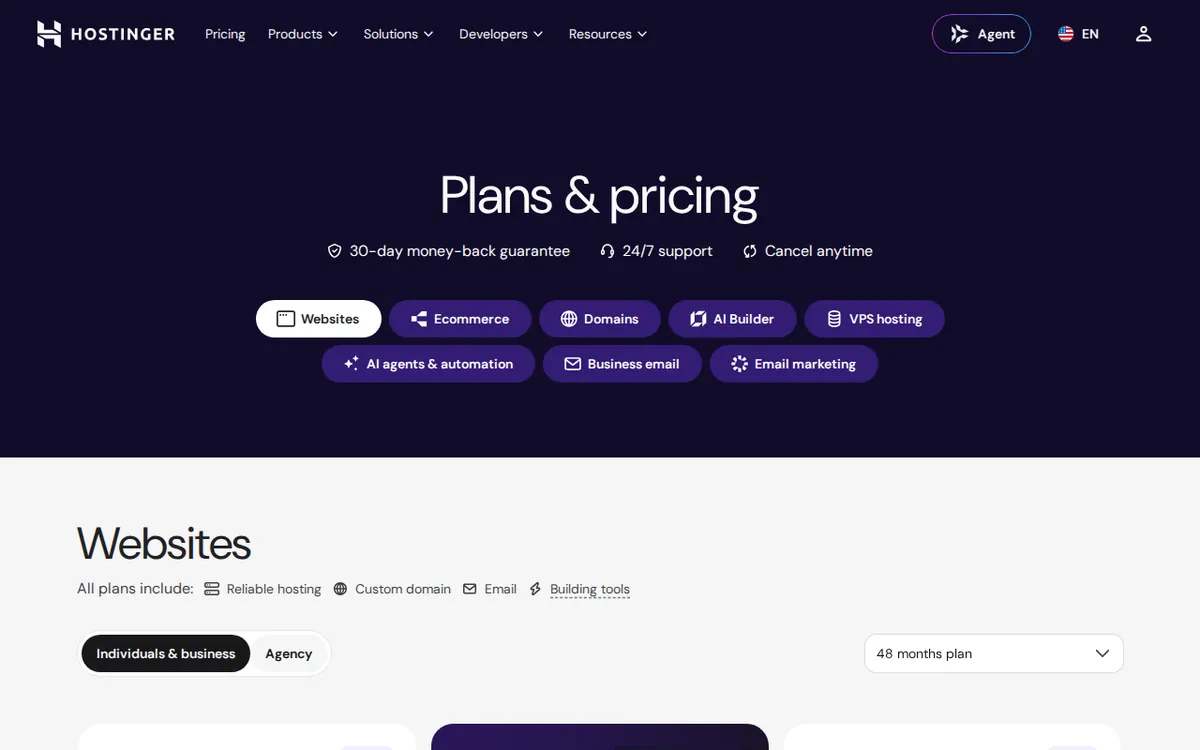Click the Building tools link
This screenshot has height=750, width=1200.
tap(590, 589)
